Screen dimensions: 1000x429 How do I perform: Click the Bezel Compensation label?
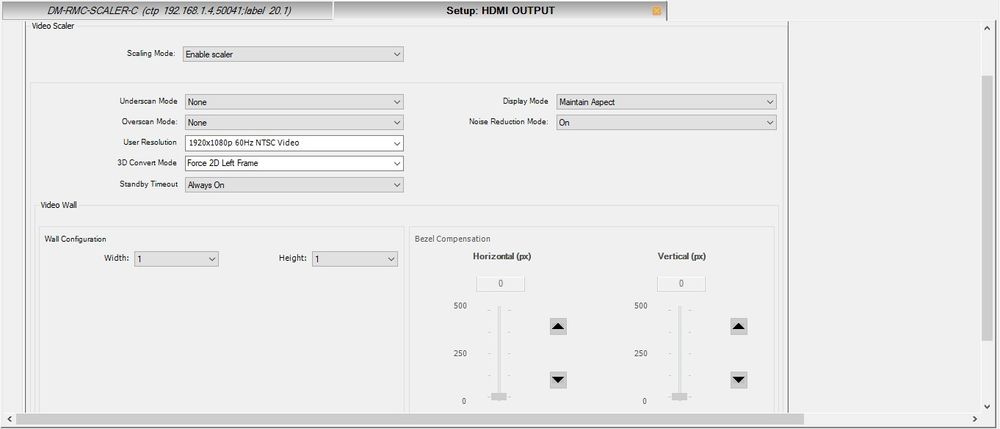(452, 239)
